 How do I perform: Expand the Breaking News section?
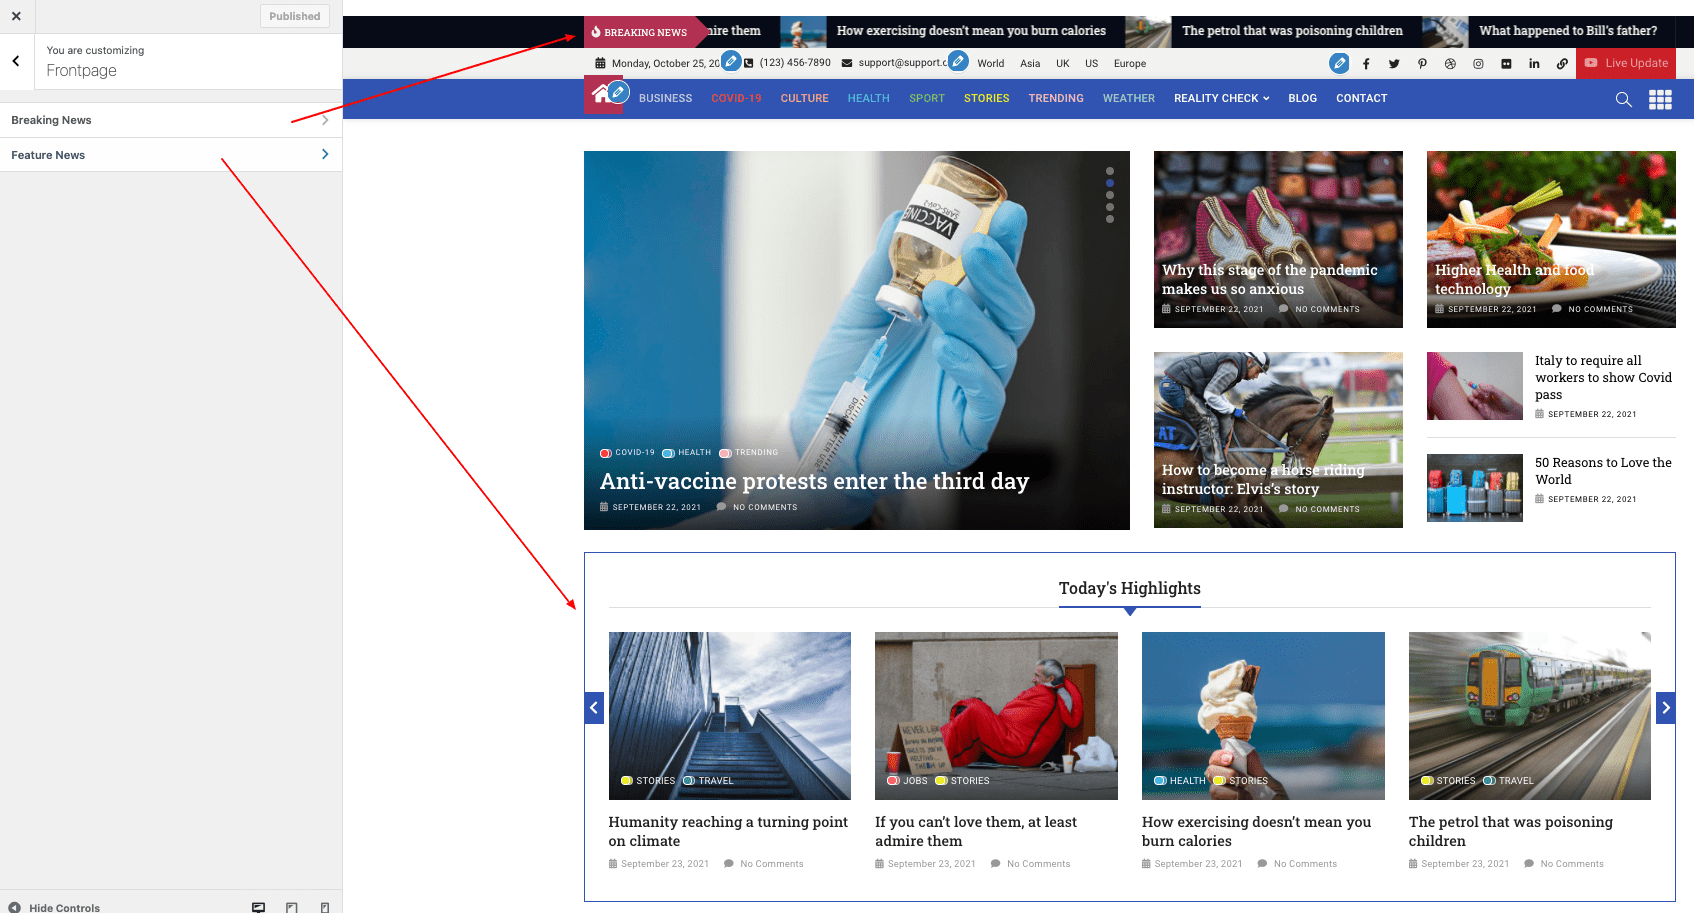click(x=170, y=120)
